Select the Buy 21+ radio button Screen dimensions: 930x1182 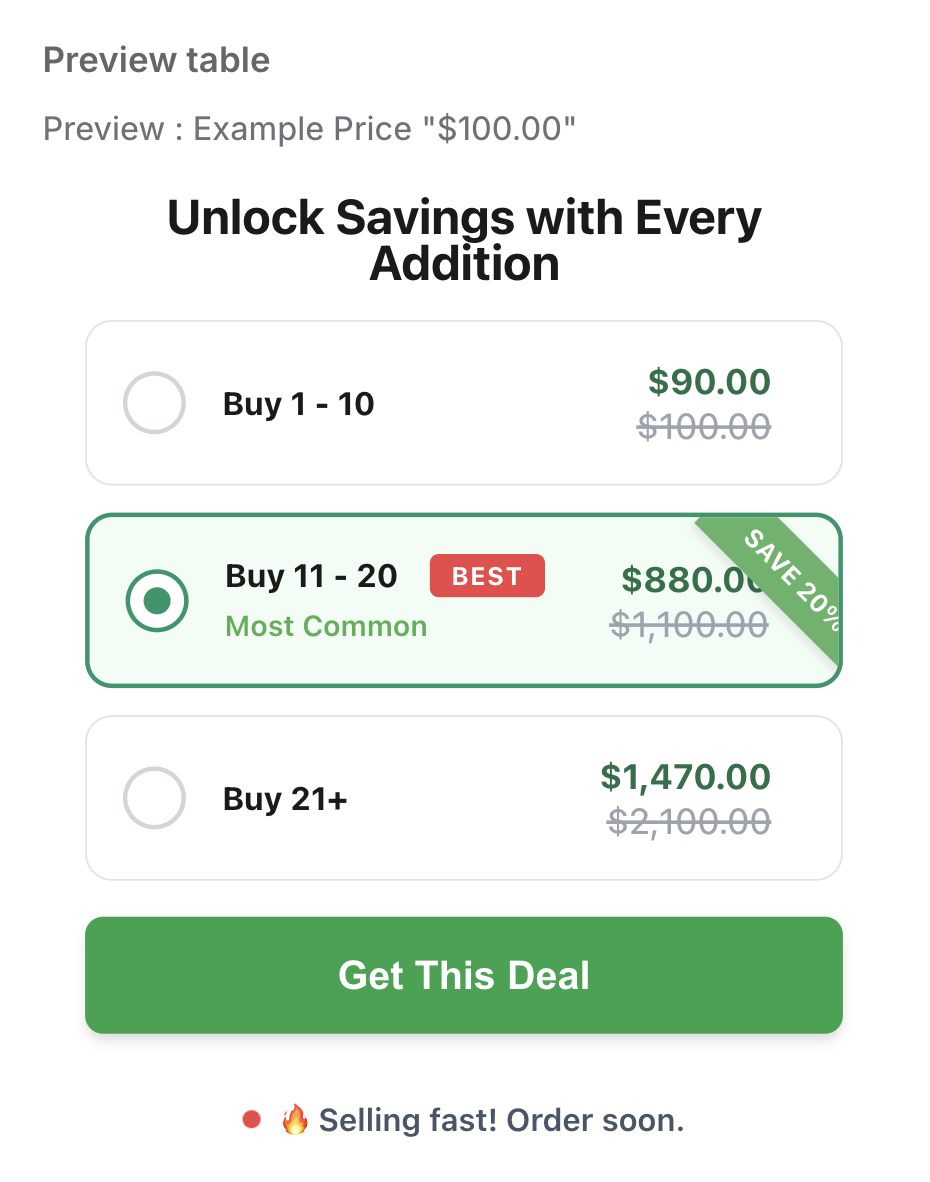154,798
